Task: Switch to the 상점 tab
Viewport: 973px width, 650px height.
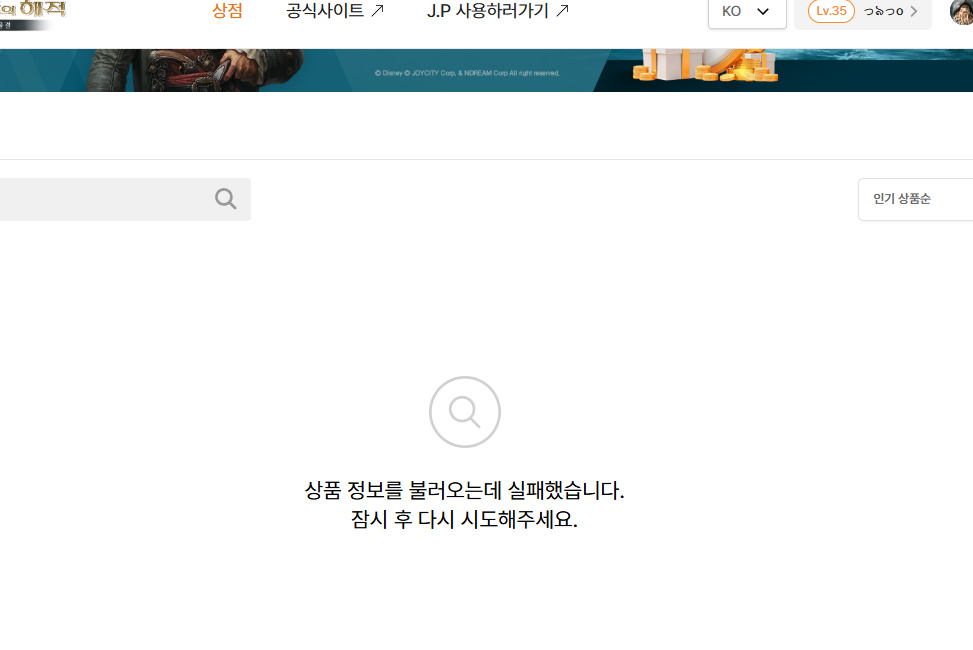Action: [x=227, y=11]
